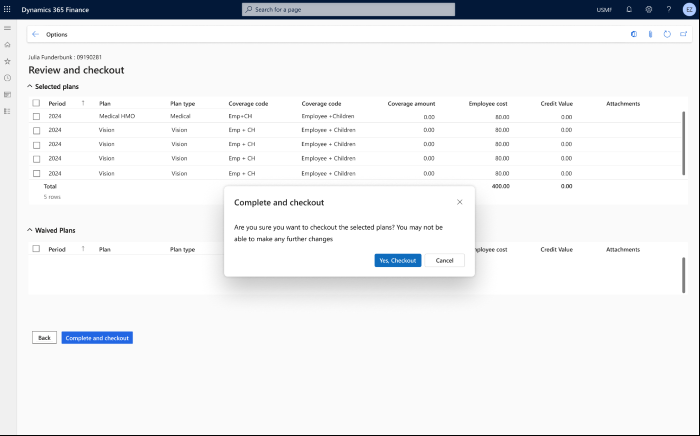Click Plan header in Waived Plans

tap(105, 249)
